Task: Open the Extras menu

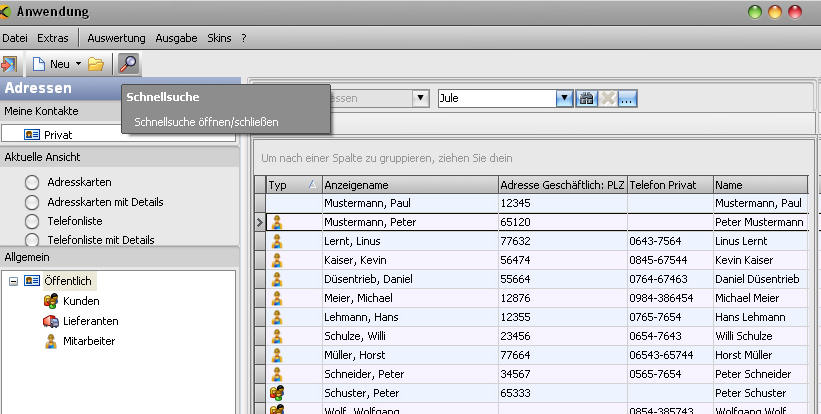Action: (53, 38)
